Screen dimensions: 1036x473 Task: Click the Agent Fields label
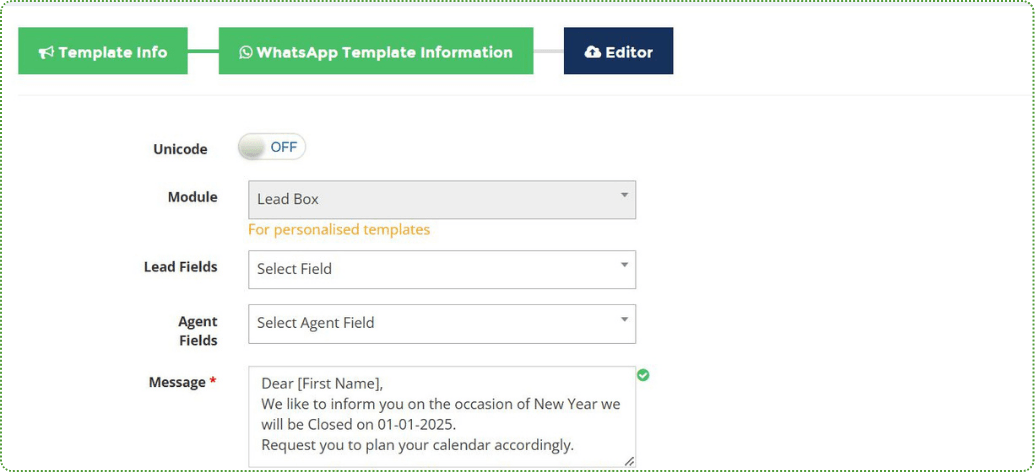(x=197, y=331)
